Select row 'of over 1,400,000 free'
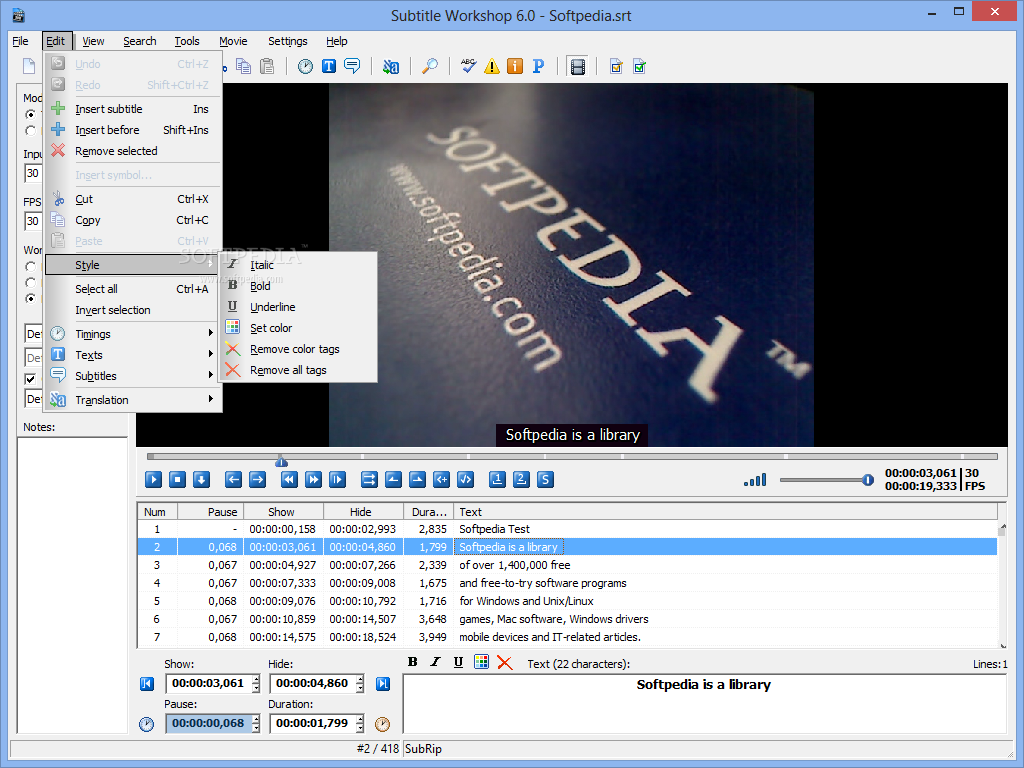Viewport: 1024px width, 768px height. [567, 565]
